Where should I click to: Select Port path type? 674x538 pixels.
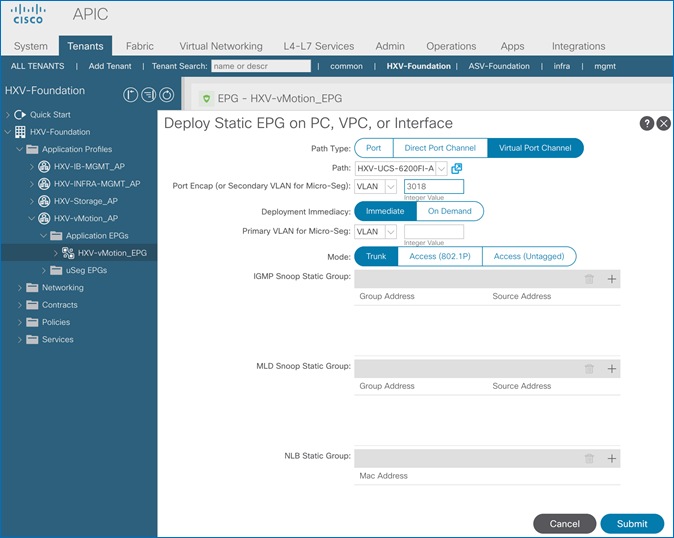click(374, 148)
